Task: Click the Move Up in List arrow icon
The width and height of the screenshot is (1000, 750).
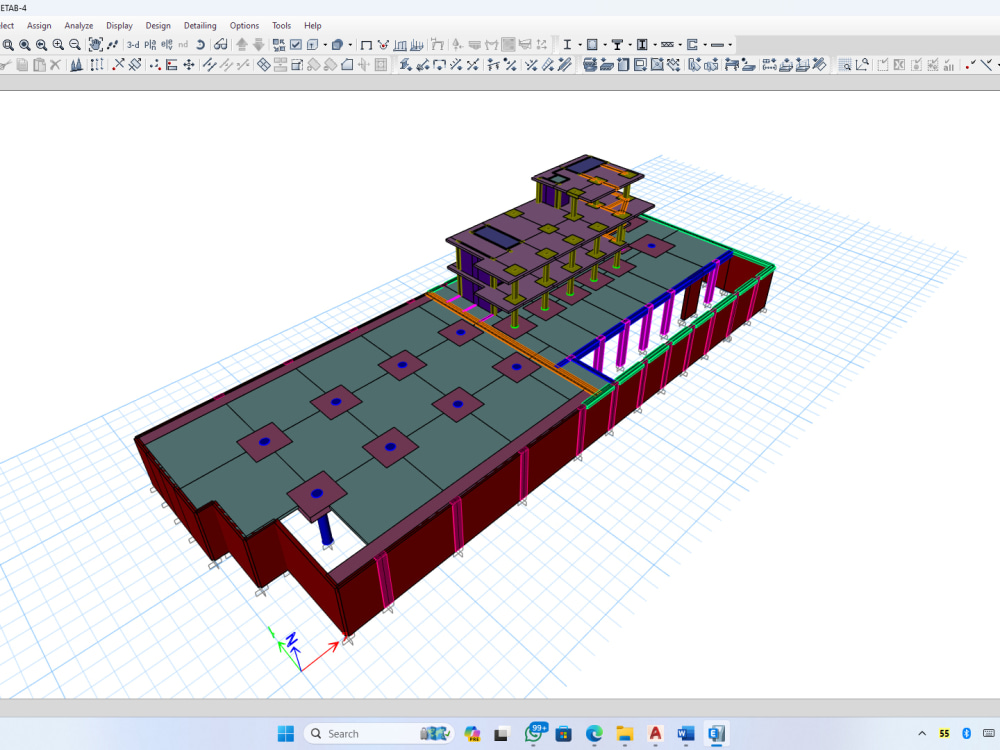Action: point(242,44)
